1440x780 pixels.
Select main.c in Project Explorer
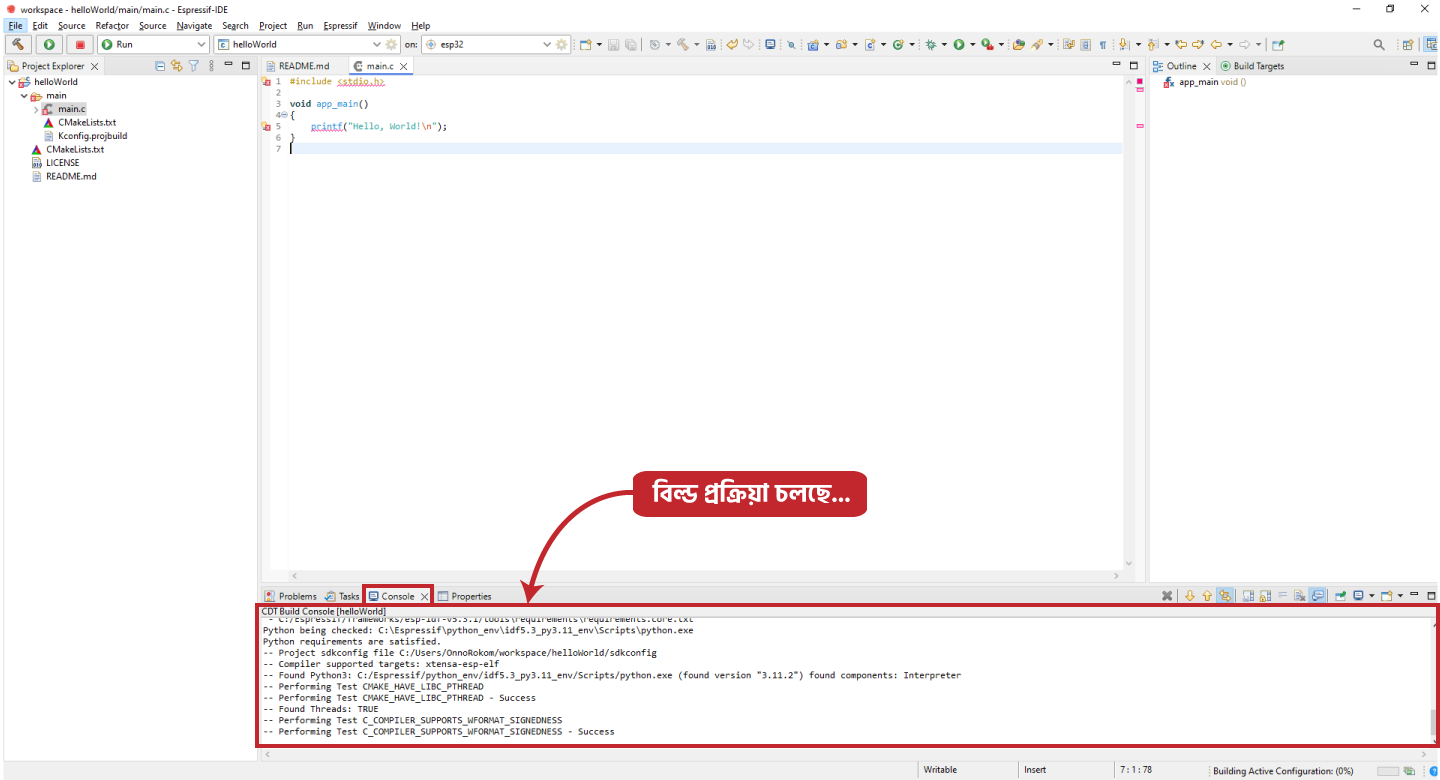point(71,109)
